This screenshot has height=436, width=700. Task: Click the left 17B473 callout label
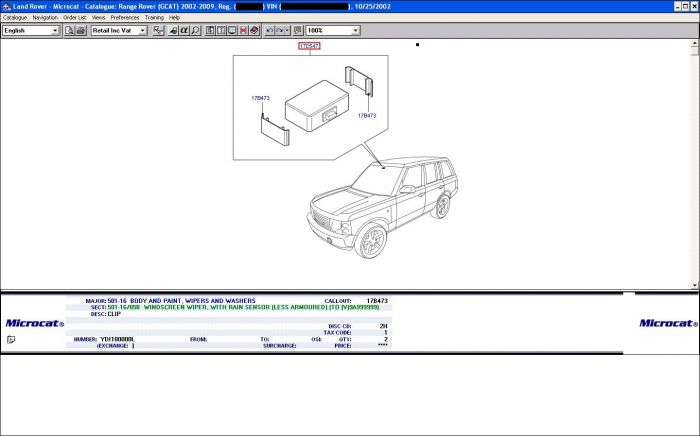[x=260, y=98]
